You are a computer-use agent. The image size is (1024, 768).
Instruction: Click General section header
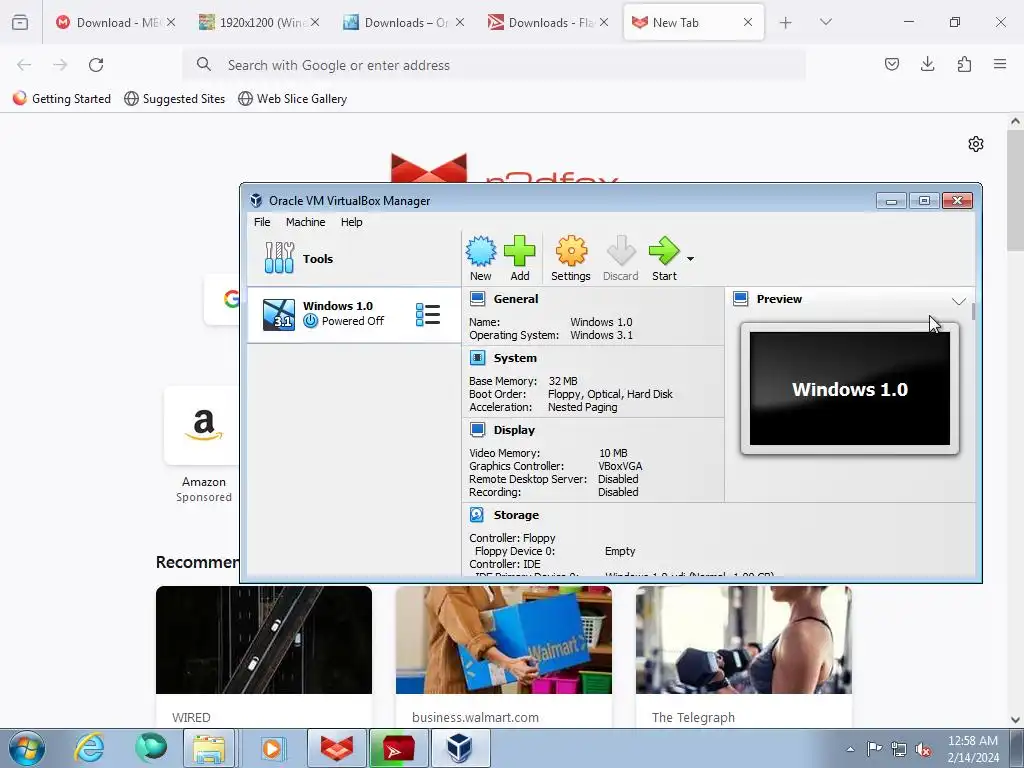516,299
